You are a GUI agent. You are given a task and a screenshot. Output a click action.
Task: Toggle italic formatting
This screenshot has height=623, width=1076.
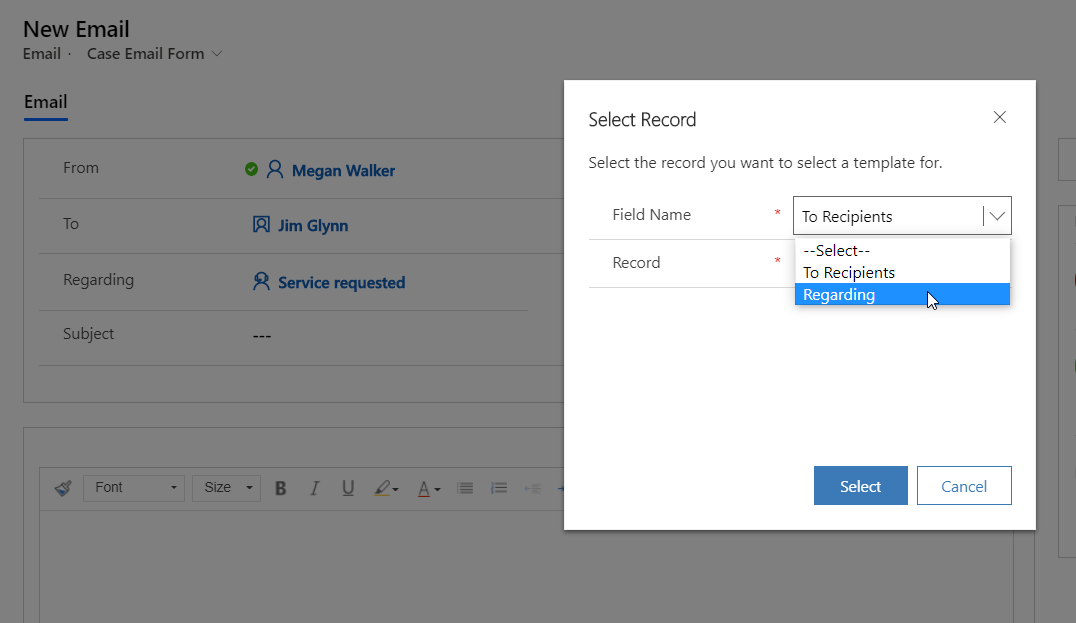pos(314,488)
